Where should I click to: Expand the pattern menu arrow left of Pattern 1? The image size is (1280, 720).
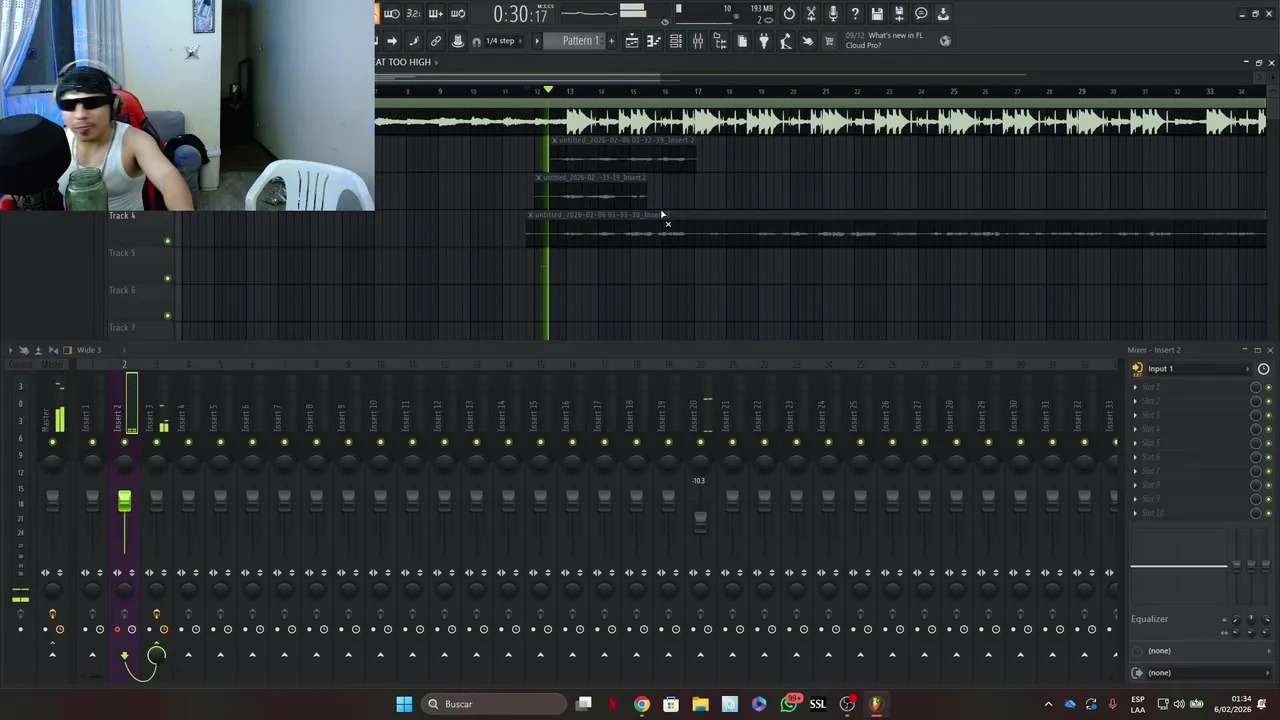coord(537,41)
